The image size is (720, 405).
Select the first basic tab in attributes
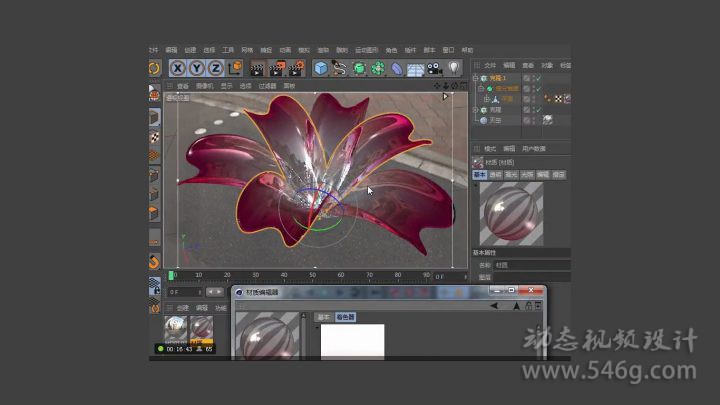pos(480,175)
